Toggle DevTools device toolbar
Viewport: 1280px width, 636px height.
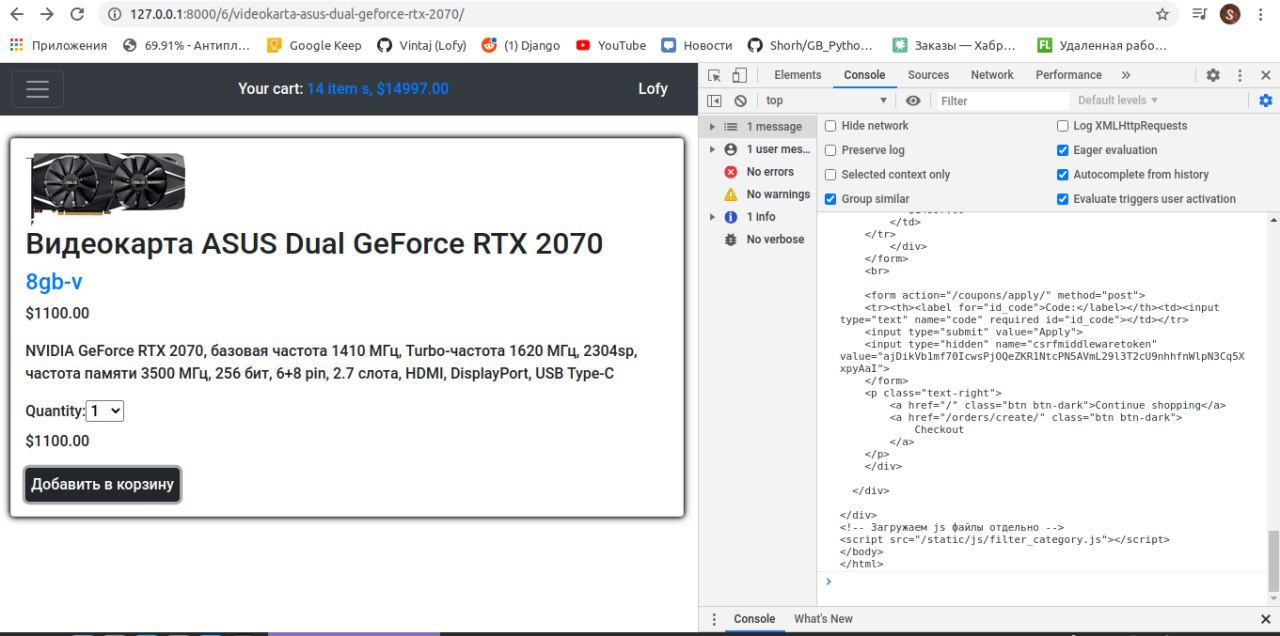coord(739,75)
